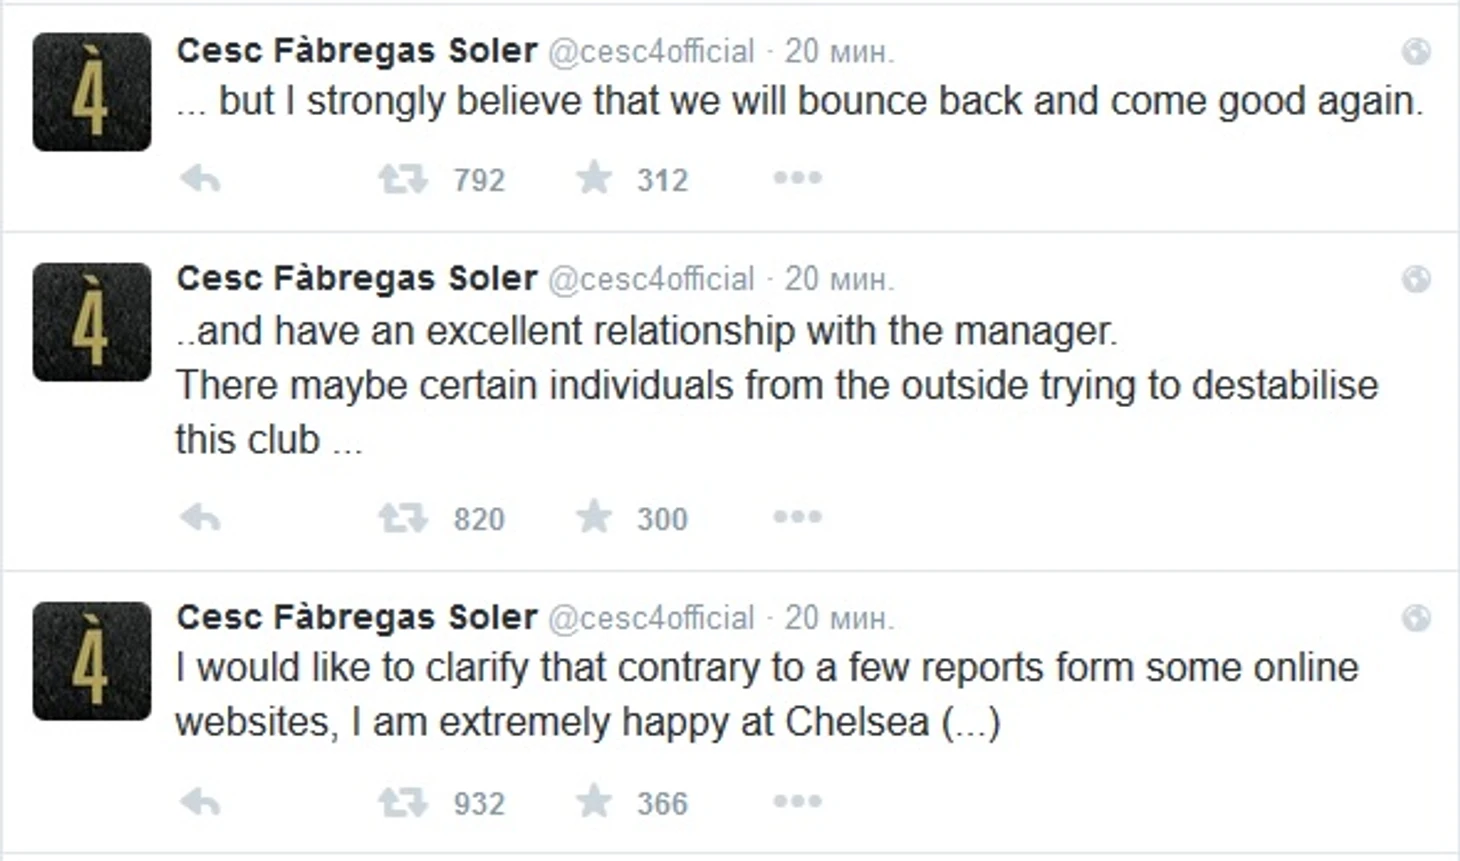Open Cesc Fàbregas Soler profile from first tweet
This screenshot has width=1460, height=861.
click(357, 50)
